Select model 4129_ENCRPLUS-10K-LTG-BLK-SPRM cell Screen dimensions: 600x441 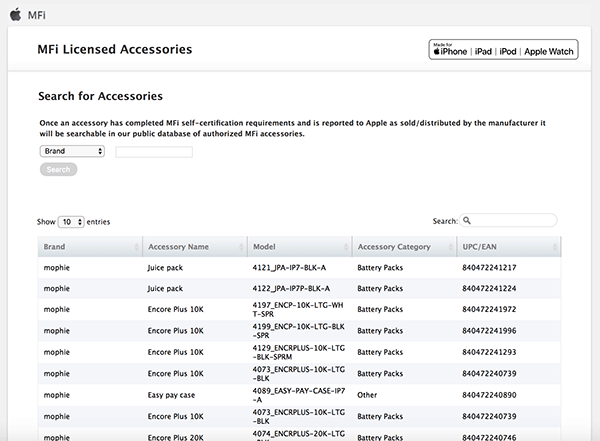(x=299, y=352)
